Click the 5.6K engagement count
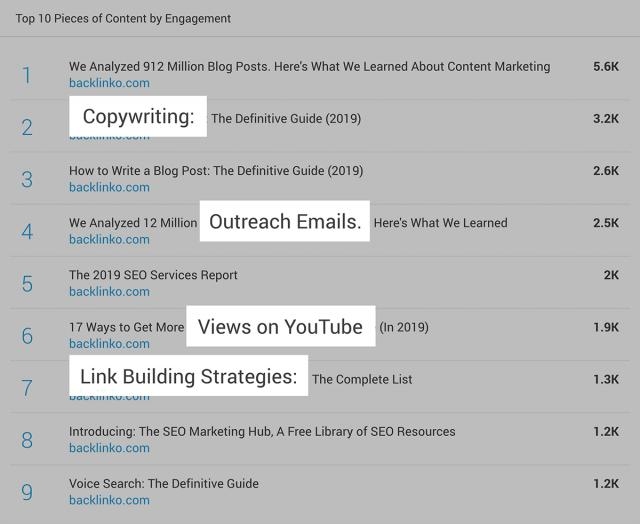The height and width of the screenshot is (524, 640). 605,67
